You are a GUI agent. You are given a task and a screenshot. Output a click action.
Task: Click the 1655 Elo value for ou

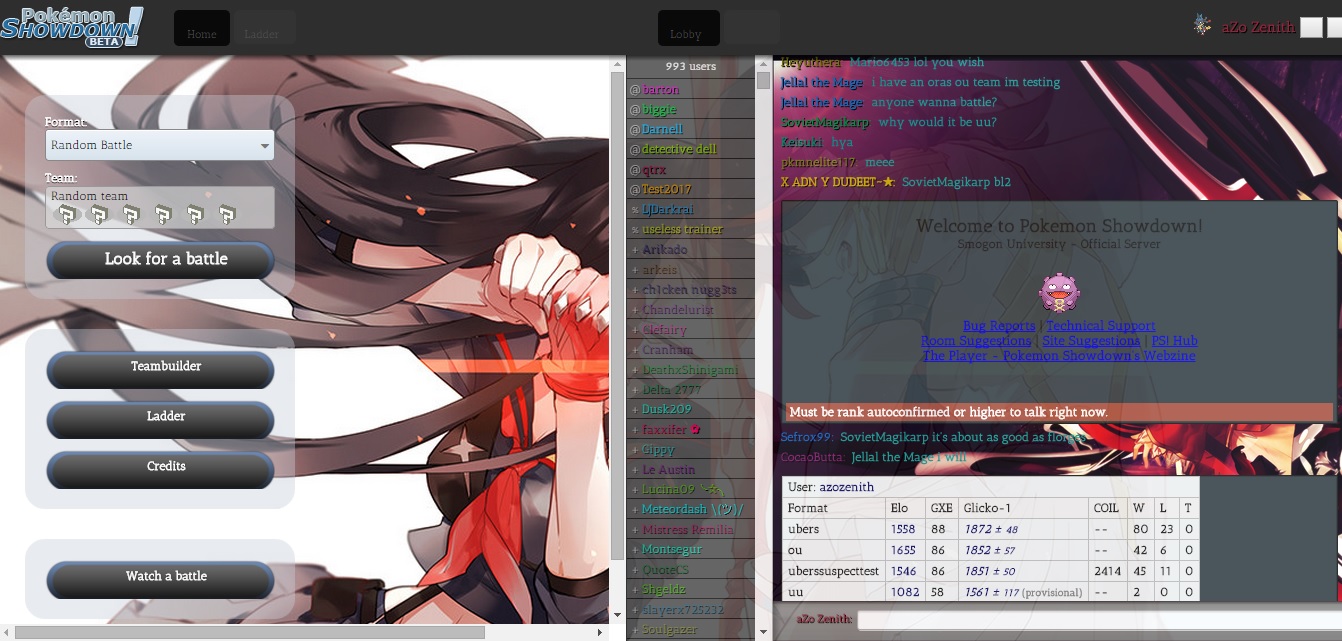[903, 550]
